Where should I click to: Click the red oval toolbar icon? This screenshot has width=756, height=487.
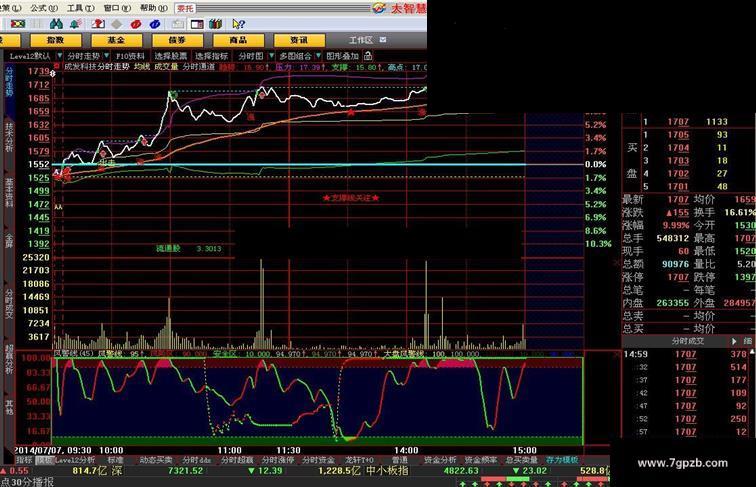136,24
